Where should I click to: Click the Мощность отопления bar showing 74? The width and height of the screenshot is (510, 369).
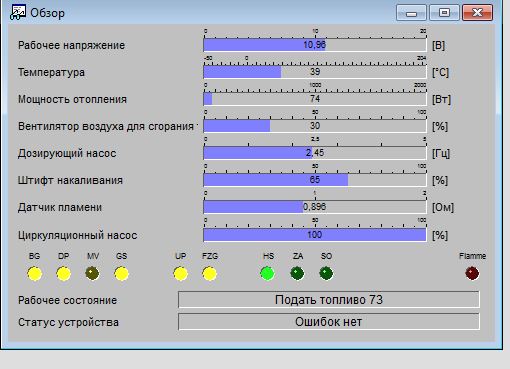click(315, 99)
